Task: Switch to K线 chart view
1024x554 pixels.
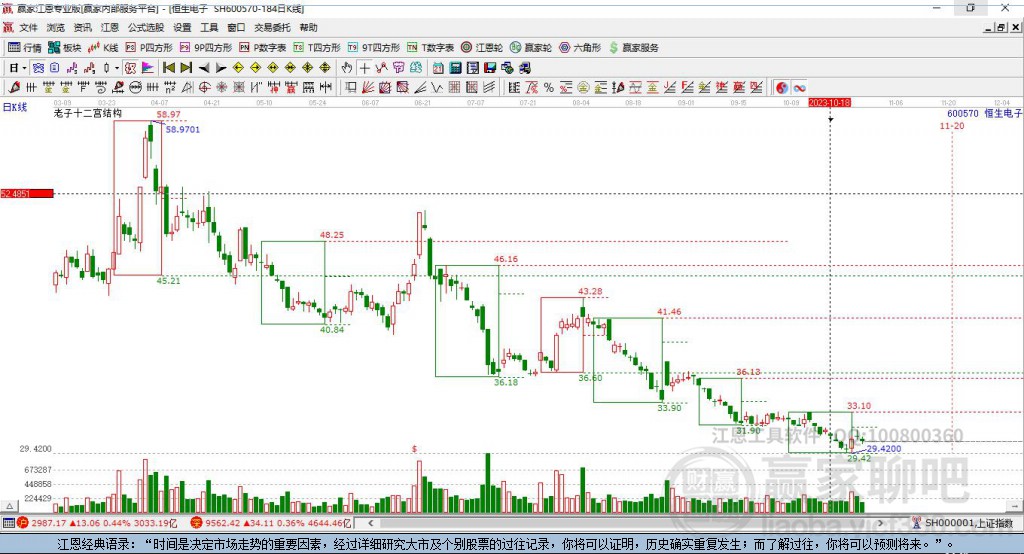Action: coord(103,48)
